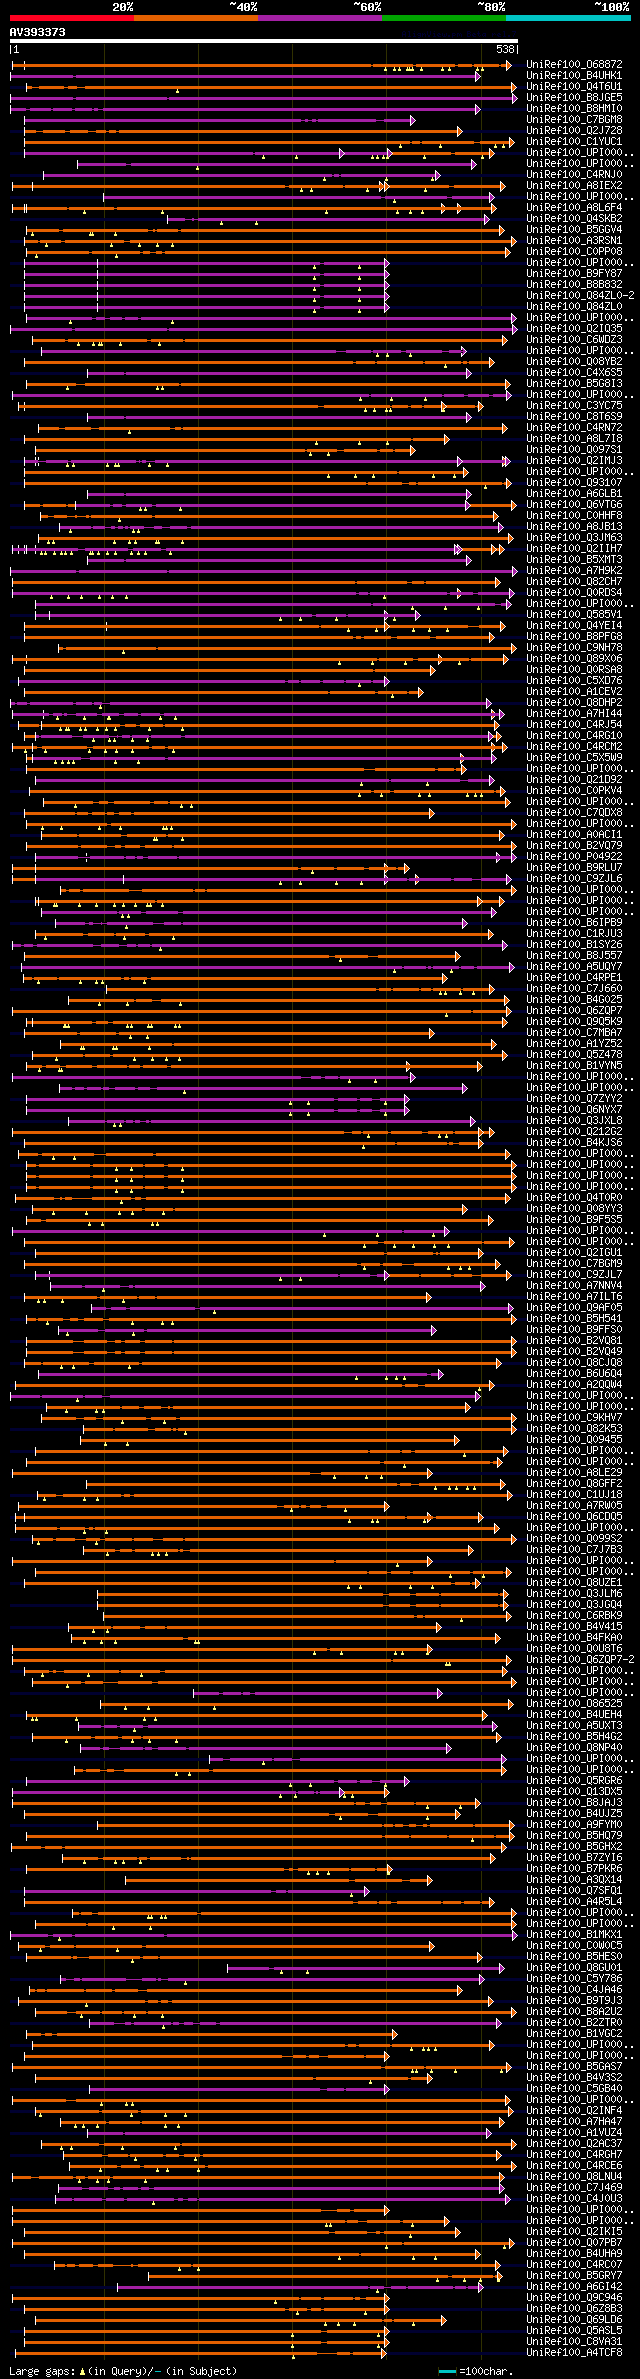This screenshot has height=2379, width=640.
Task: Click the label UniRef100_Q2IMJ3
Action: point(574,461)
